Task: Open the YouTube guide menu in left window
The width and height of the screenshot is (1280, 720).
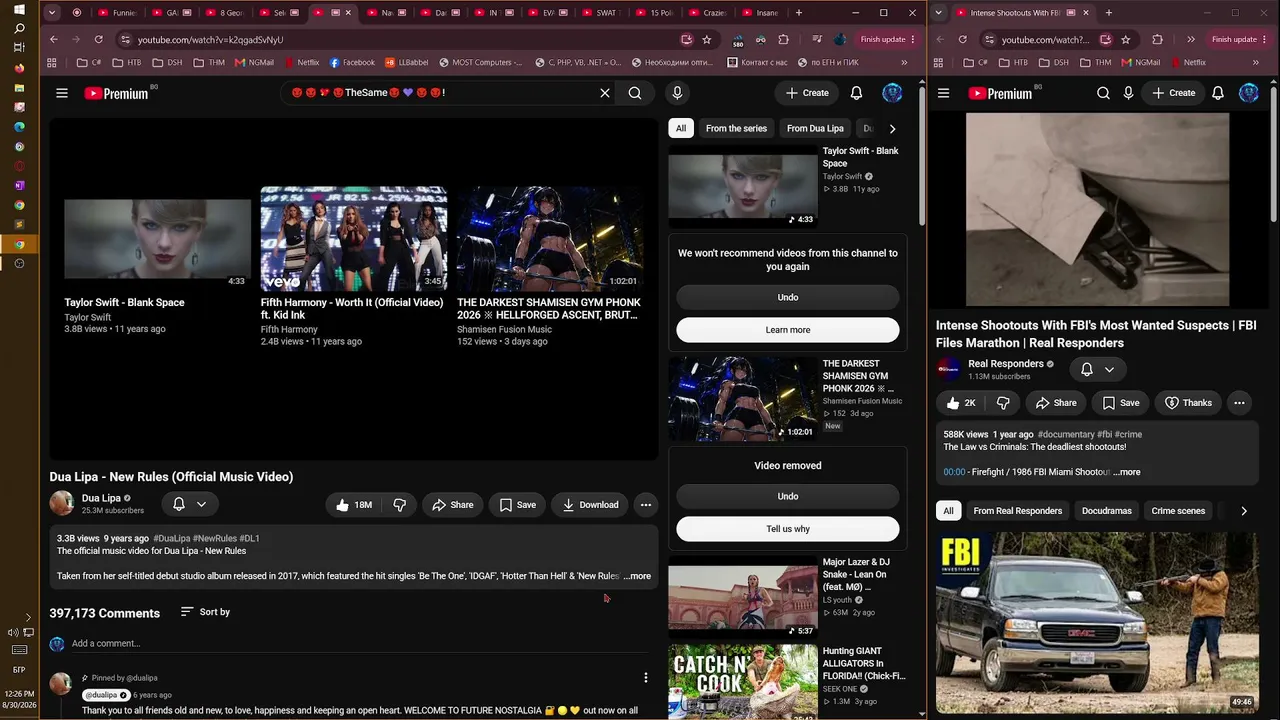Action: click(62, 93)
